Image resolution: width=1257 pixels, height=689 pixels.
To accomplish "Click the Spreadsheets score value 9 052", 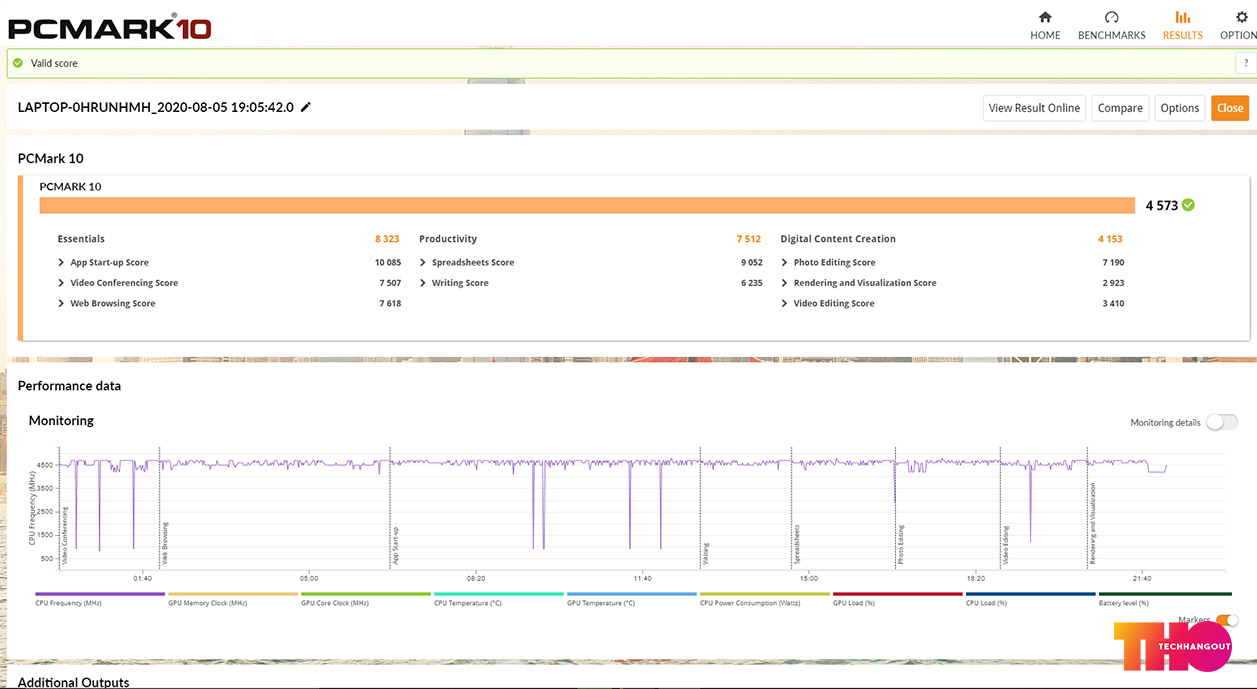I will point(751,263).
